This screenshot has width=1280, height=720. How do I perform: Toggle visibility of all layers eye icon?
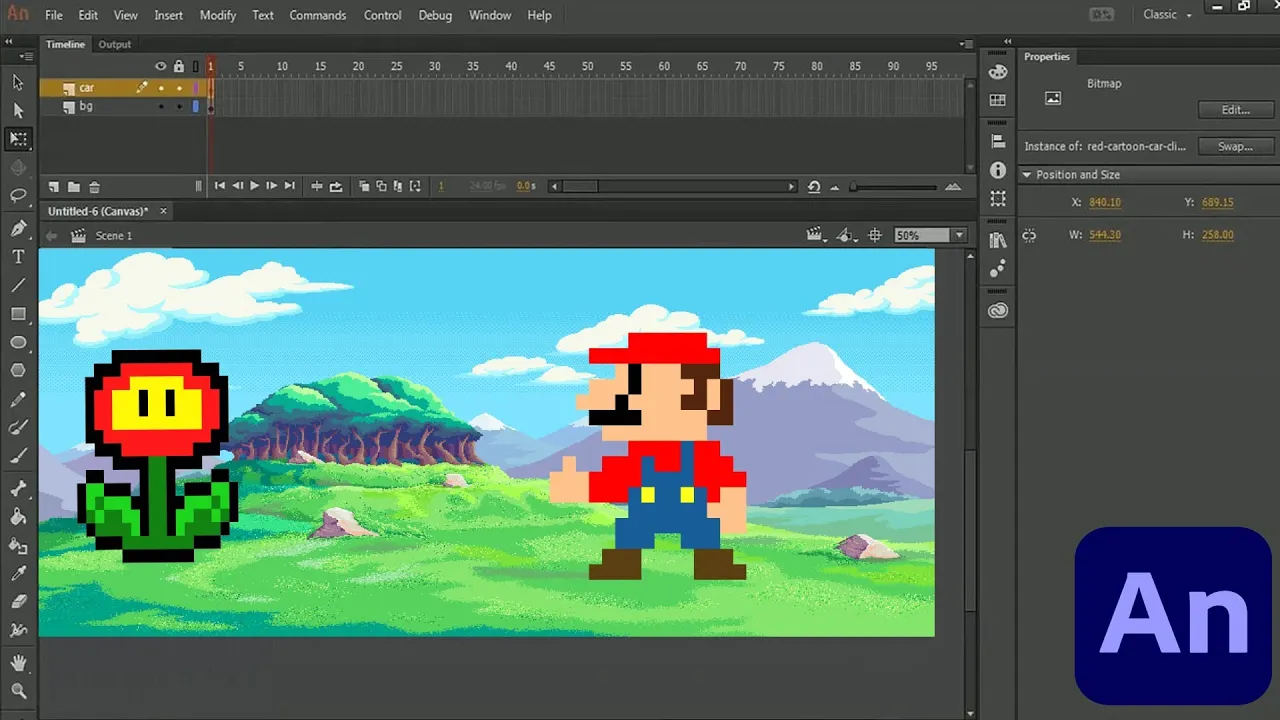point(160,66)
